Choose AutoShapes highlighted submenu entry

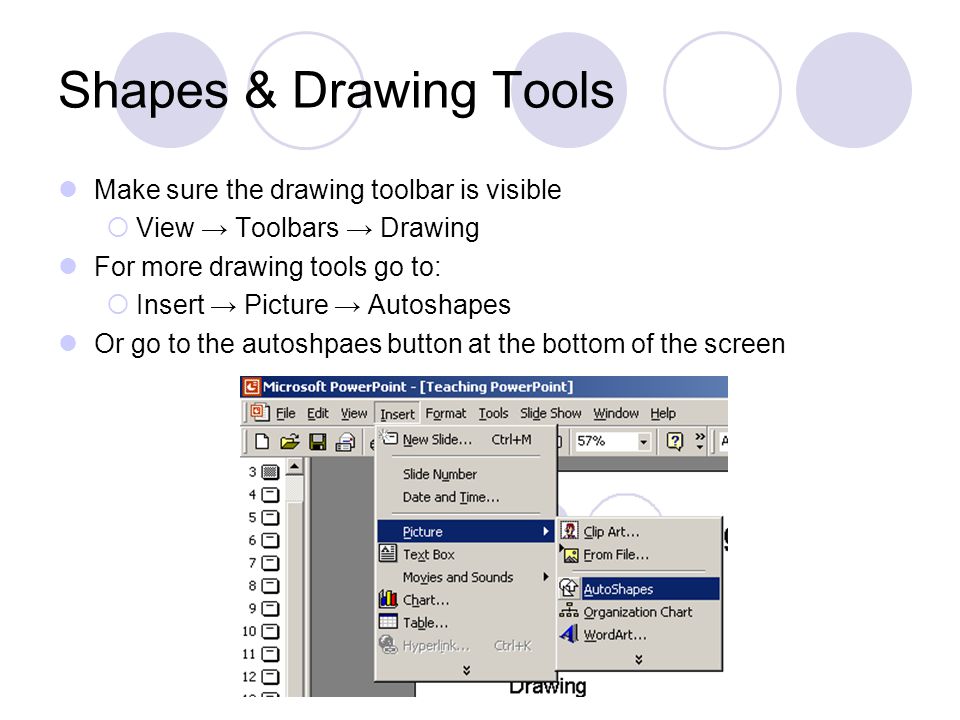click(639, 589)
